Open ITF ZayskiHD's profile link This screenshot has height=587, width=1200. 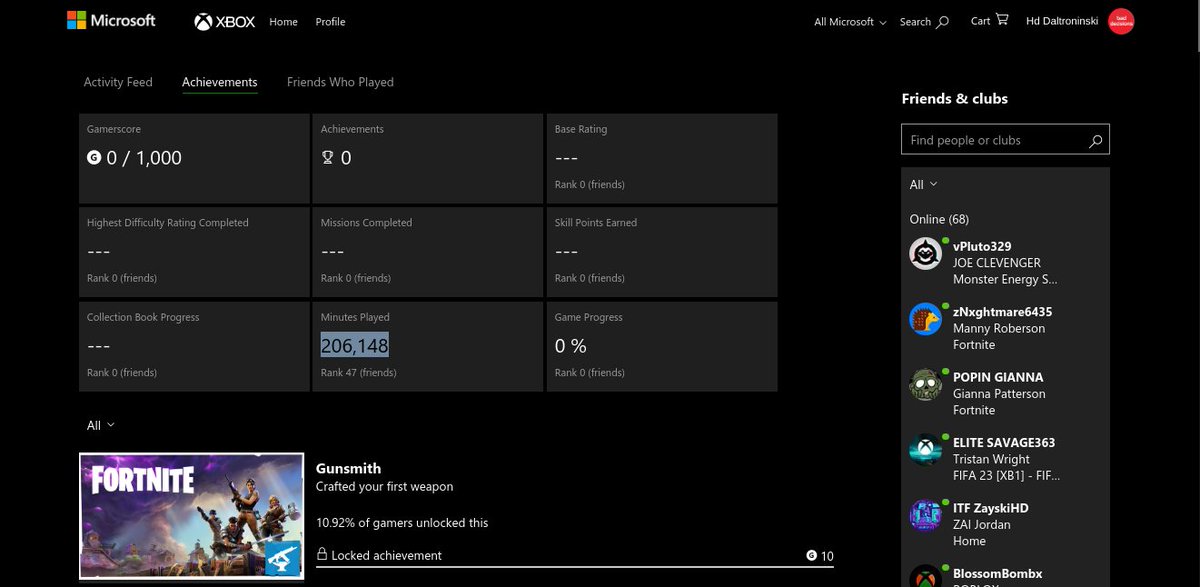(x=991, y=508)
